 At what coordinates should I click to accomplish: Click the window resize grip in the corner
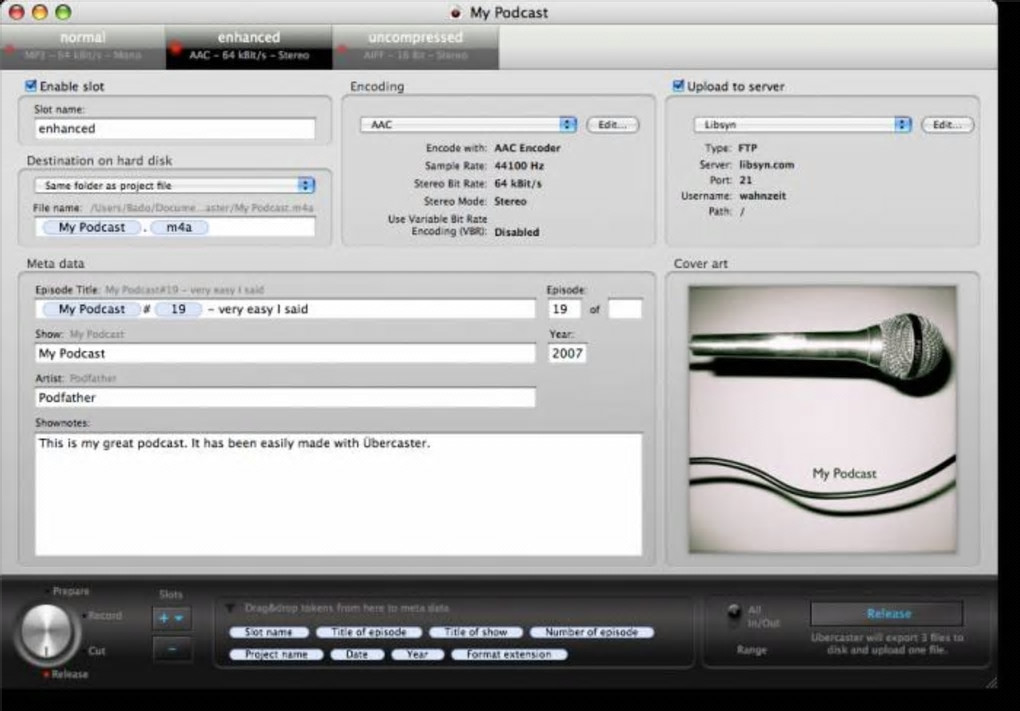tap(991, 682)
